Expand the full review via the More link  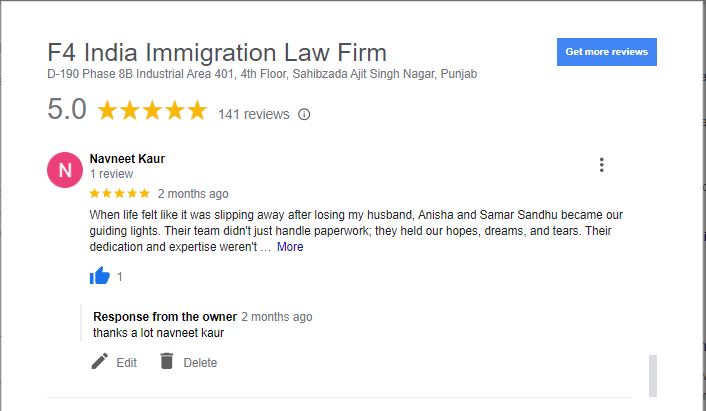point(290,247)
